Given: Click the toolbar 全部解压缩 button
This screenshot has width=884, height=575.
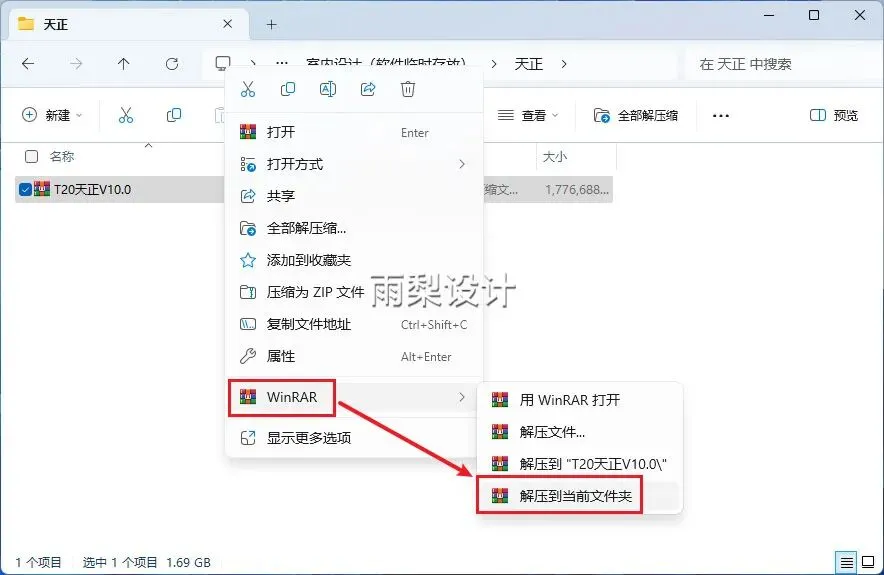Looking at the screenshot, I should tap(636, 116).
